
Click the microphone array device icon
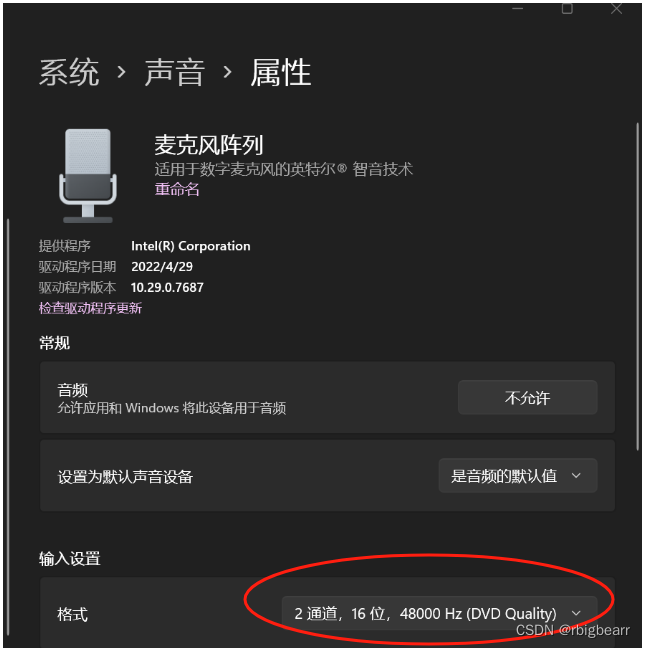pos(88,176)
